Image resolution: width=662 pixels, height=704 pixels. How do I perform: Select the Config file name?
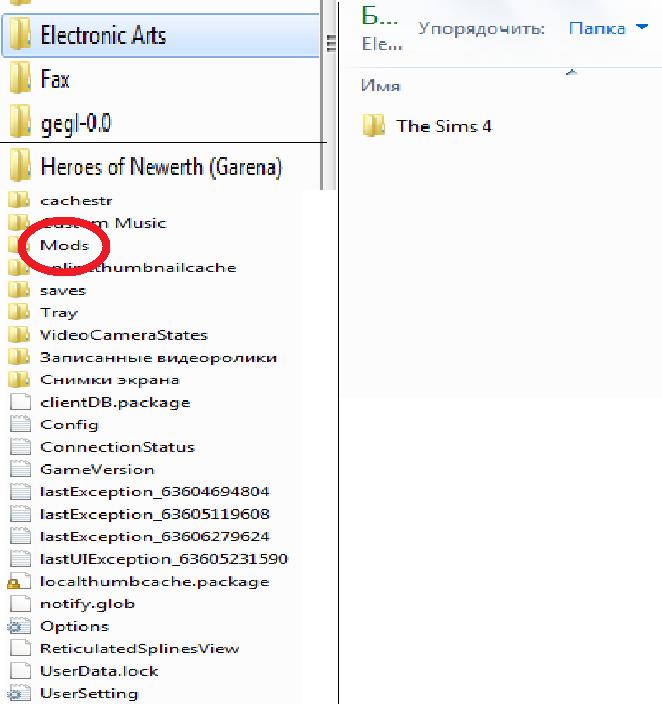[69, 425]
